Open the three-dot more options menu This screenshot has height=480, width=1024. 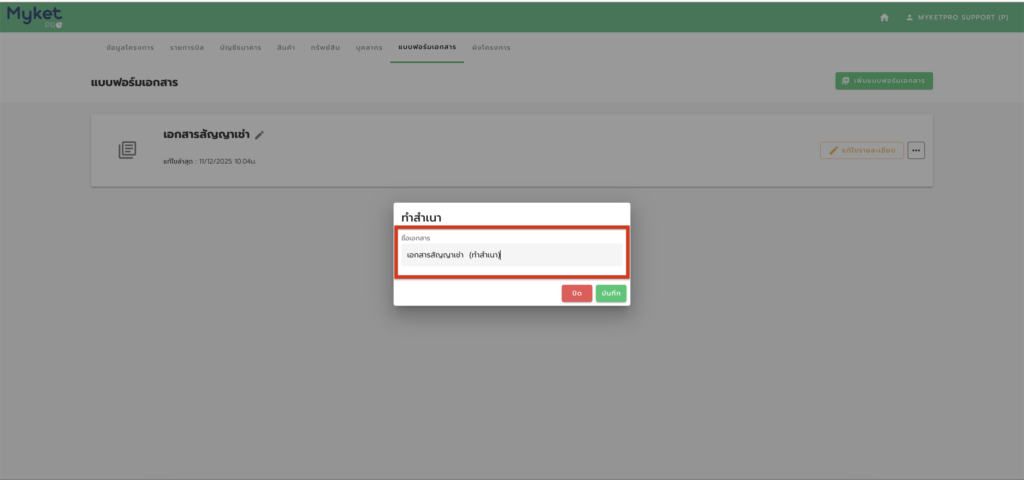(x=916, y=150)
